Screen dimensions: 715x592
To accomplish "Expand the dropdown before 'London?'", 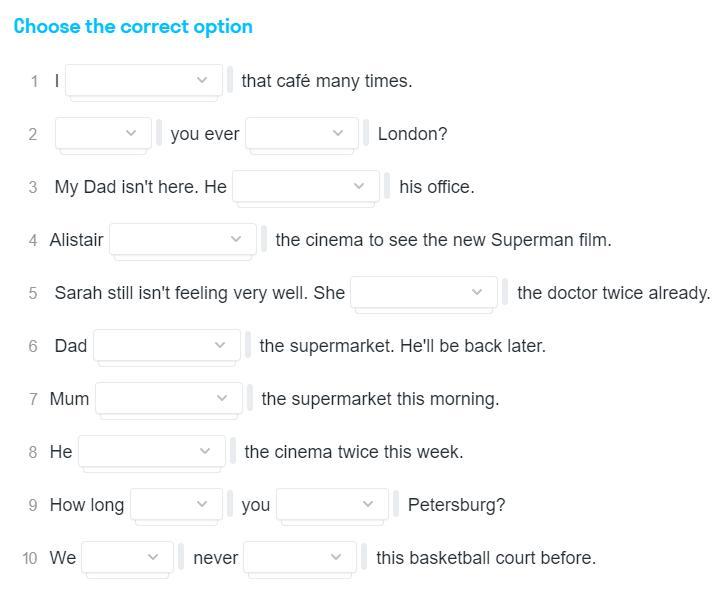I will pos(302,133).
